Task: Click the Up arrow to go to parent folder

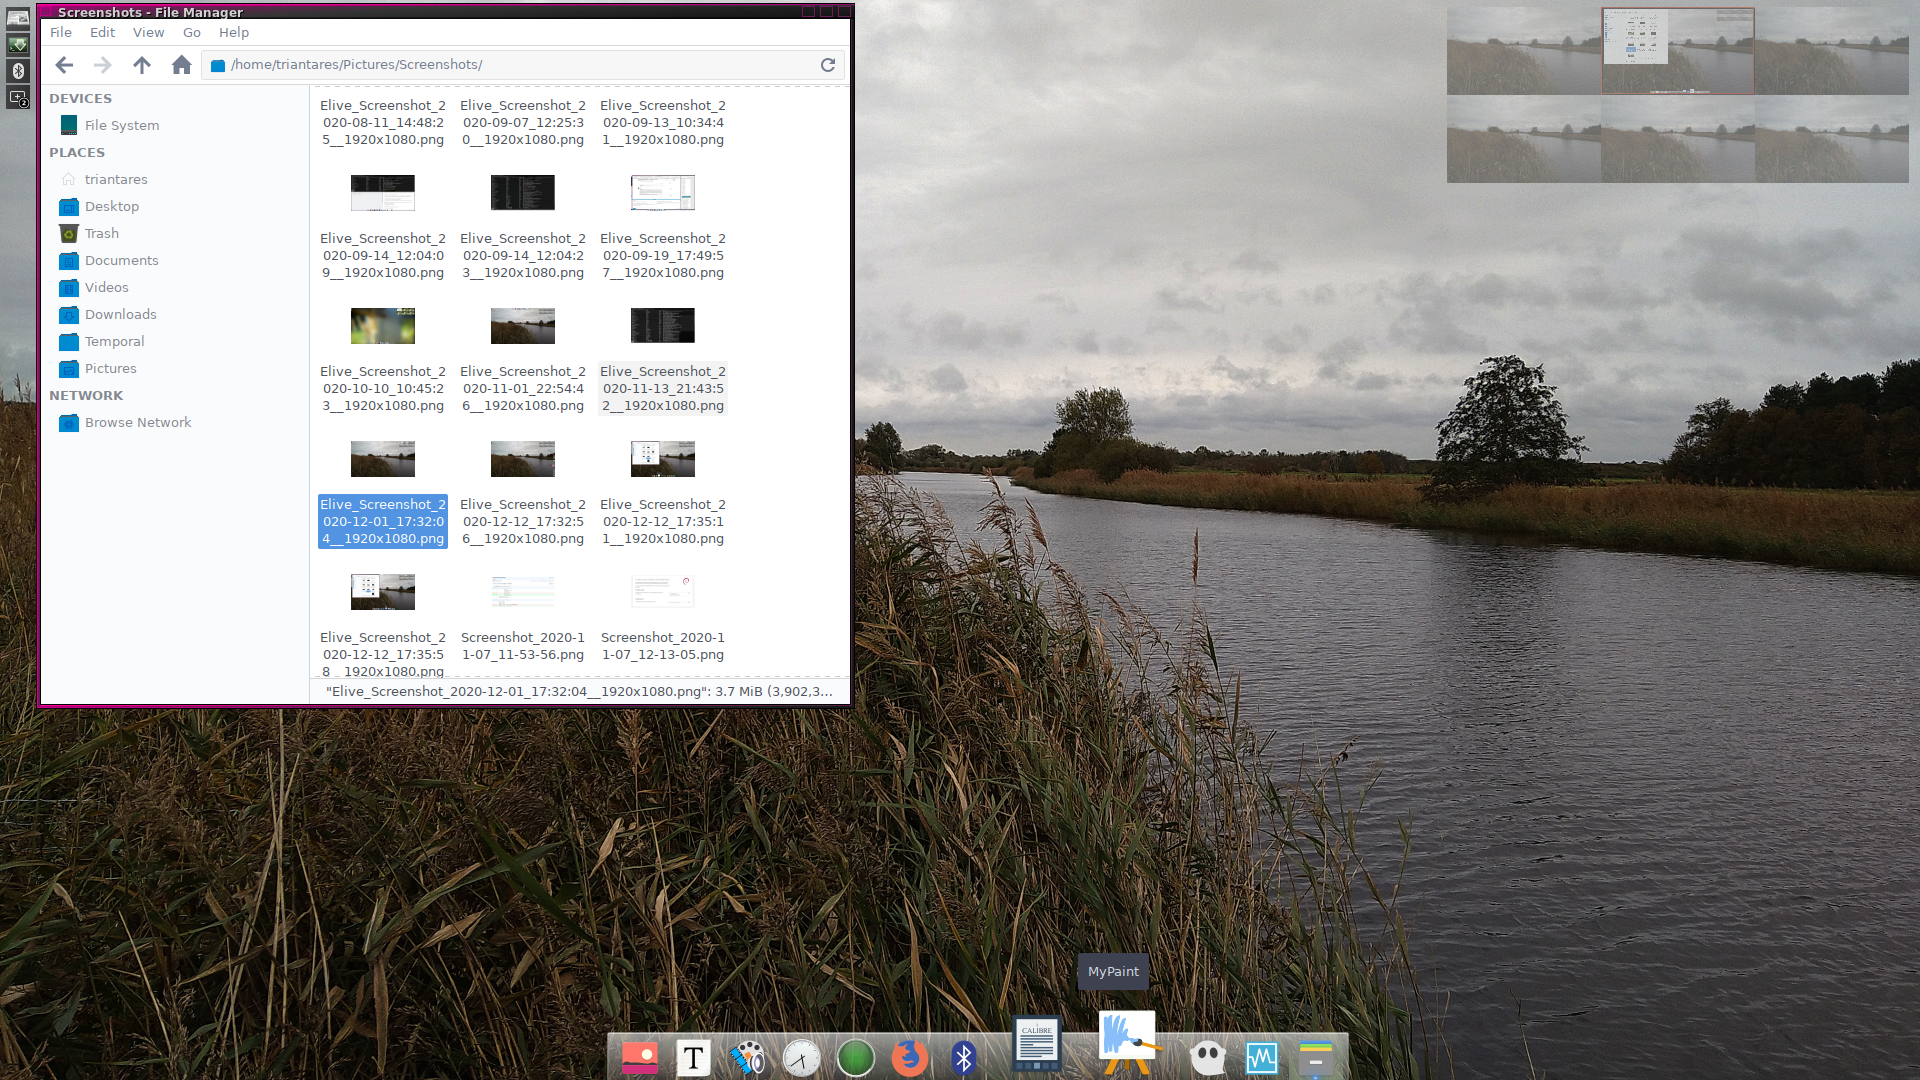Action: [x=142, y=64]
